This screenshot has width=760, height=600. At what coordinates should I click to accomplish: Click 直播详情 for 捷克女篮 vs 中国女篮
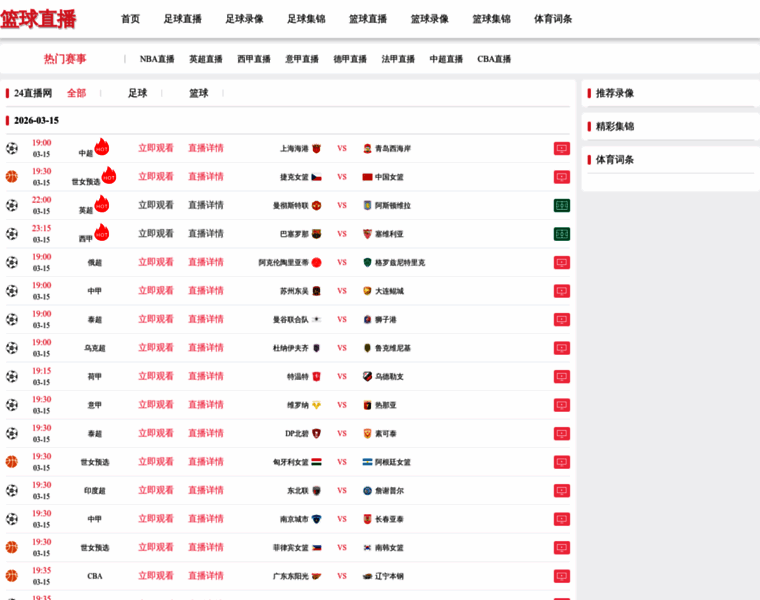click(x=206, y=177)
